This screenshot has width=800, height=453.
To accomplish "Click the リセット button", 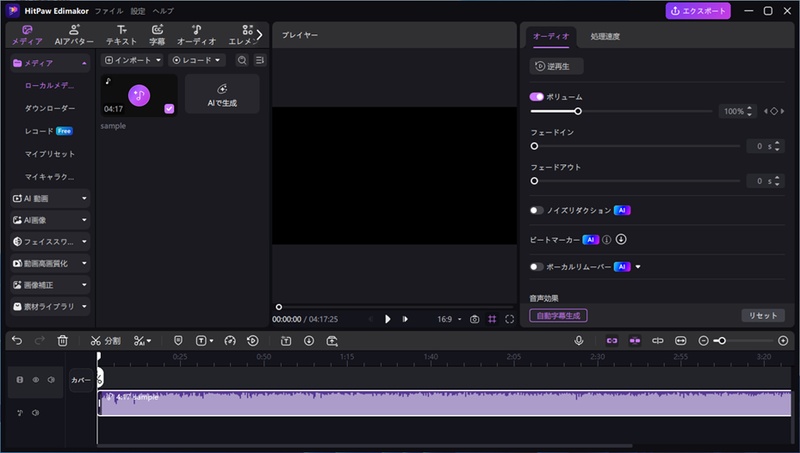I will 763,316.
